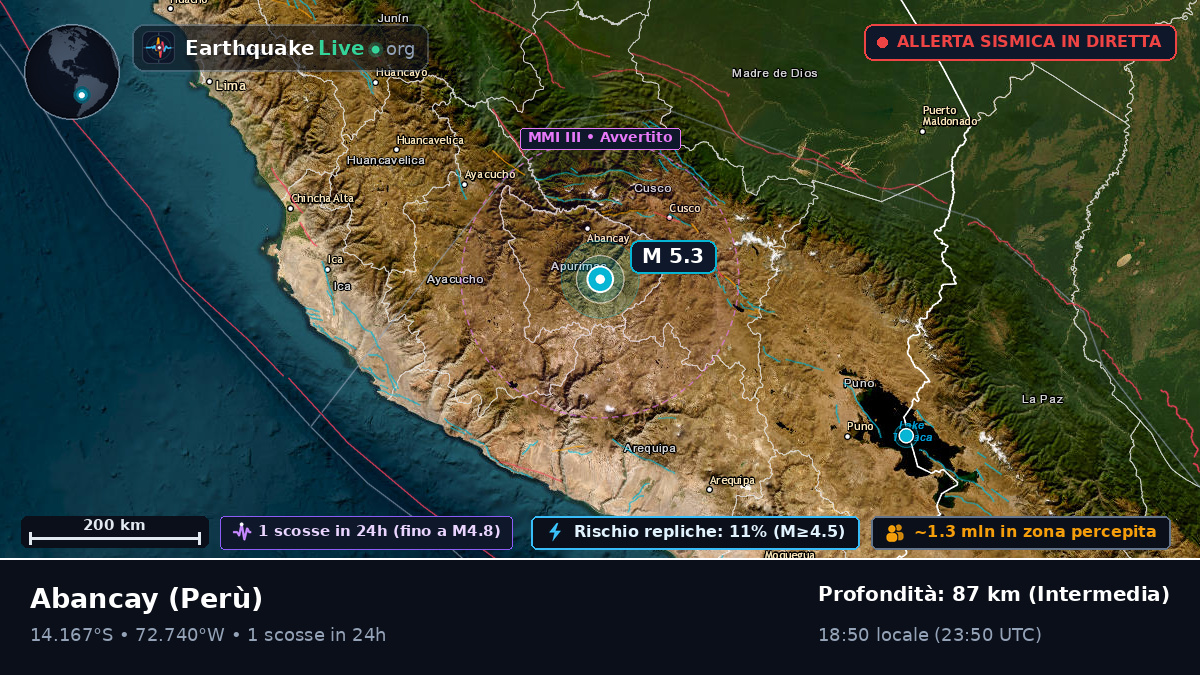Click the "MMI III • Avvertito" intensity label
The height and width of the screenshot is (675, 1200).
click(600, 138)
